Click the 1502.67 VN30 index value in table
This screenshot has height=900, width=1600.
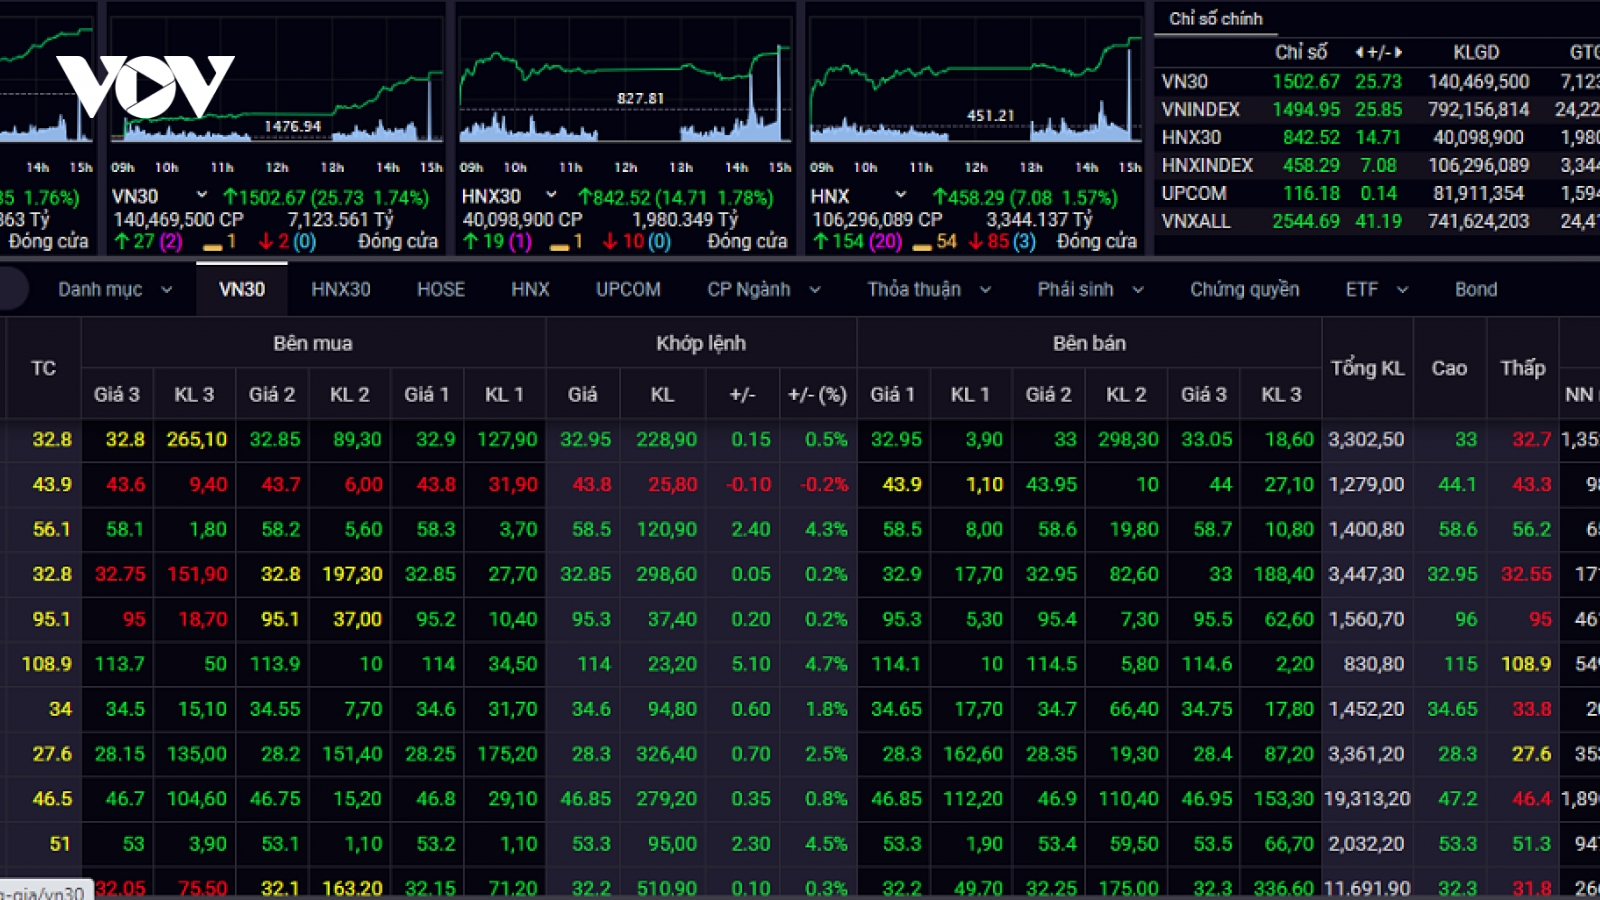1306,81
